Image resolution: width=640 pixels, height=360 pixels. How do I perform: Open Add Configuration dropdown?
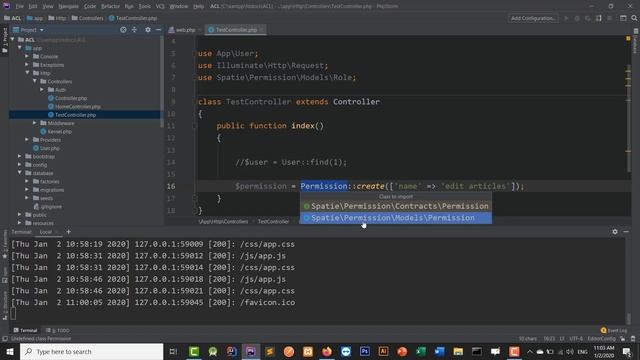pos(533,18)
